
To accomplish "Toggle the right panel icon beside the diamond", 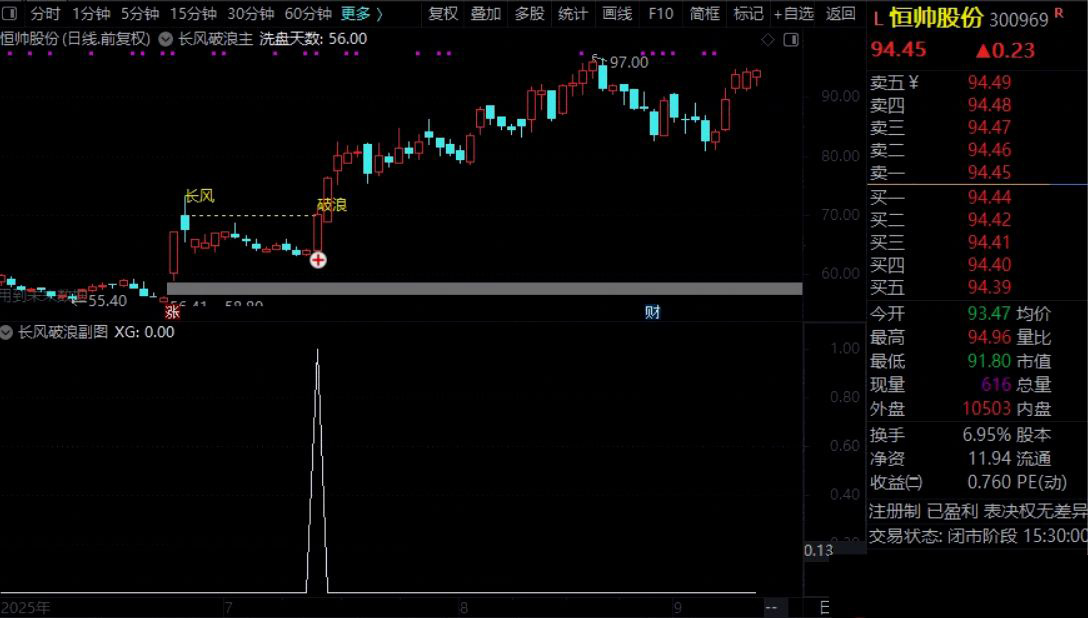I will (791, 40).
